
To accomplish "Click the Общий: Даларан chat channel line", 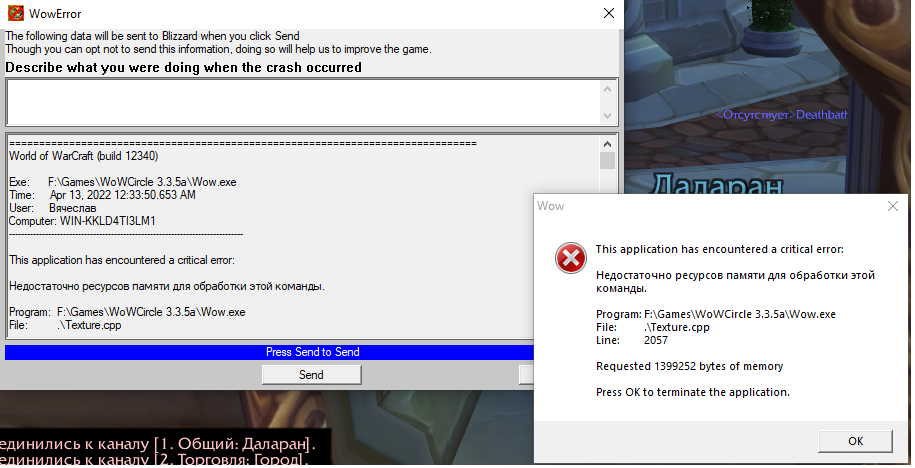I will tap(158, 443).
